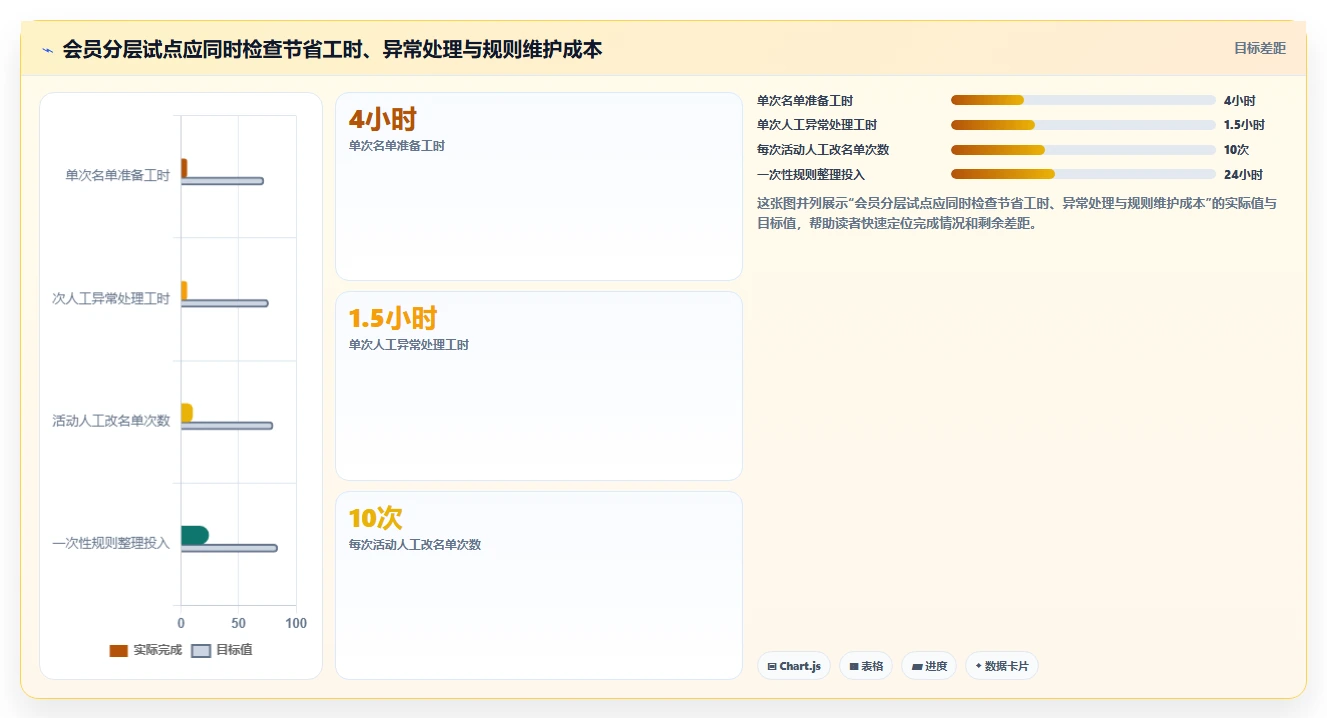
Task: Click the 一次性规则整理投入 progress bar
Action: click(x=1083, y=174)
